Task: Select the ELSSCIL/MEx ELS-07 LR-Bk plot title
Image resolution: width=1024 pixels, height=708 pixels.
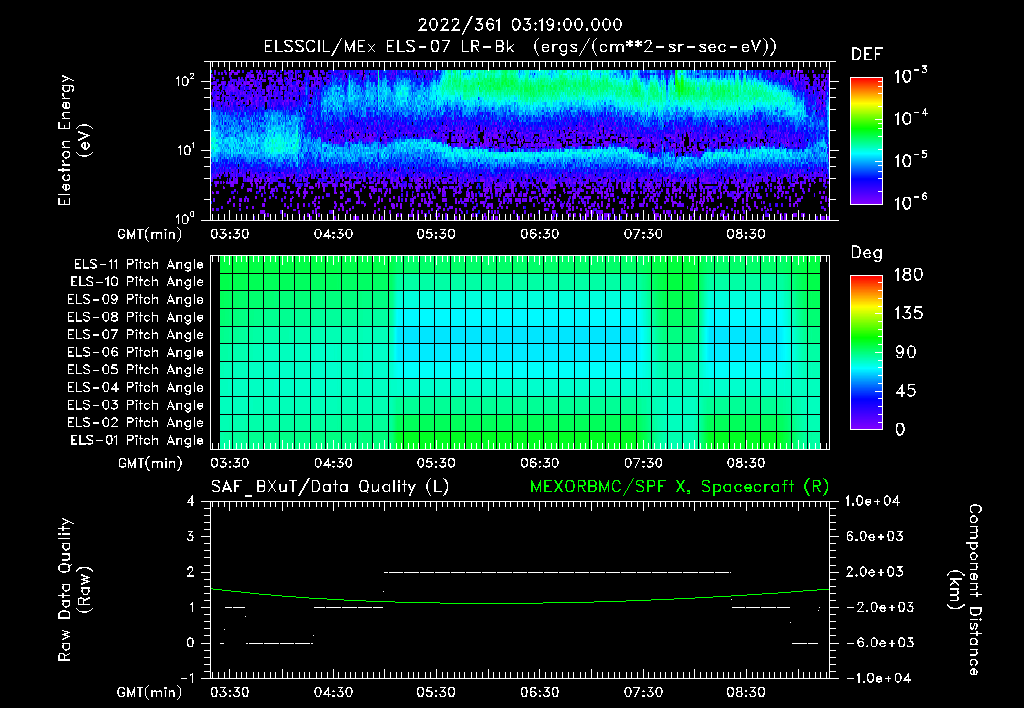Action: point(520,47)
